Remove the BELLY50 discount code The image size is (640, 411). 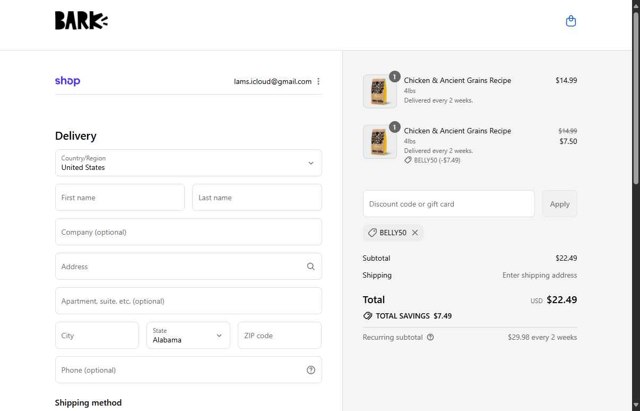tap(415, 233)
